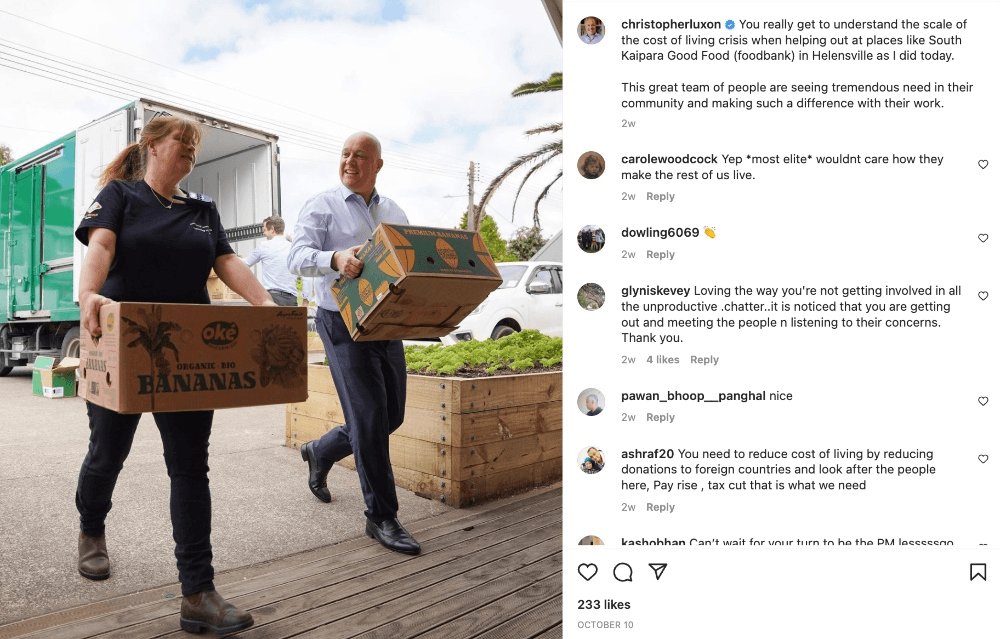Like glyniskevey's comment heart
This screenshot has width=1000, height=639.
tap(983, 296)
